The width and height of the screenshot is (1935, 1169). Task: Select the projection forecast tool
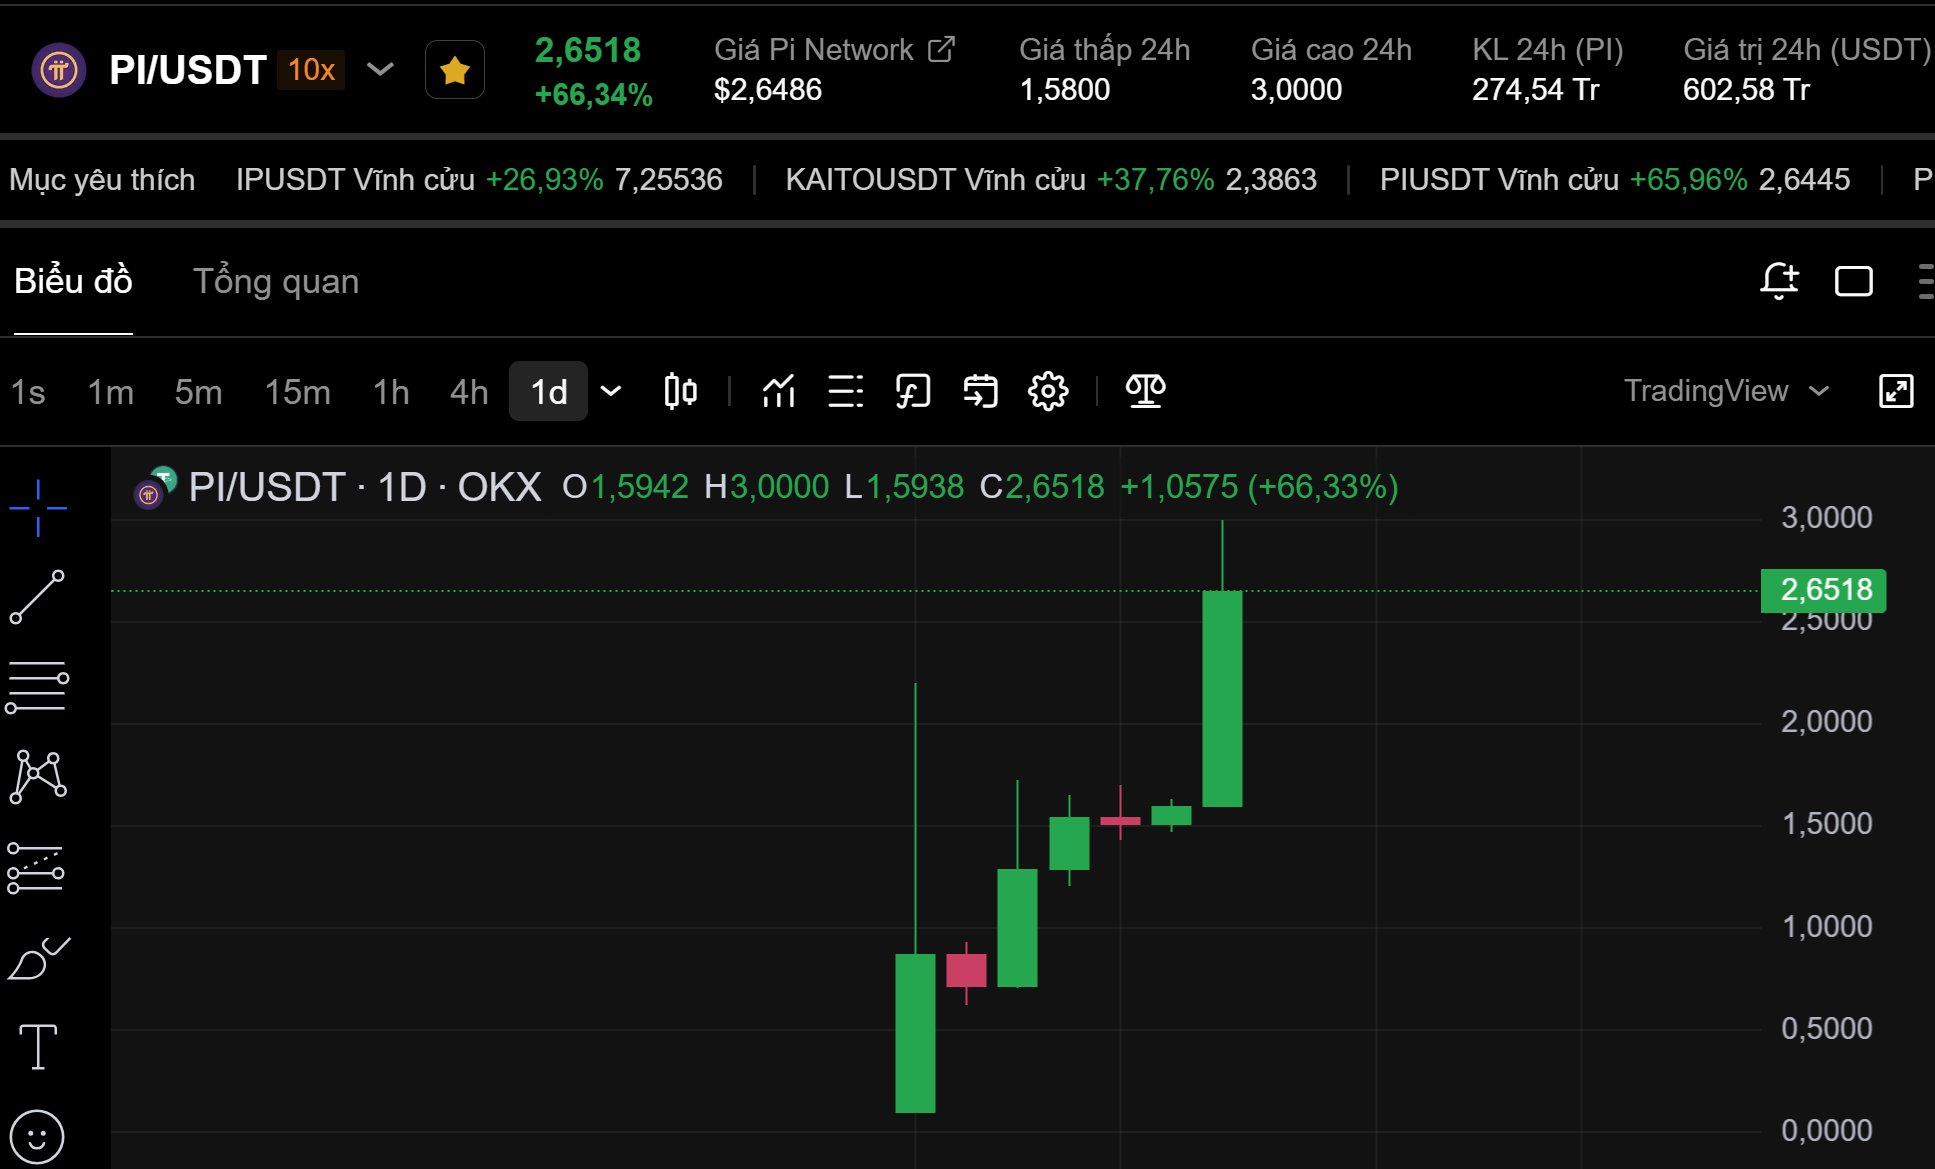pyautogui.click(x=36, y=867)
